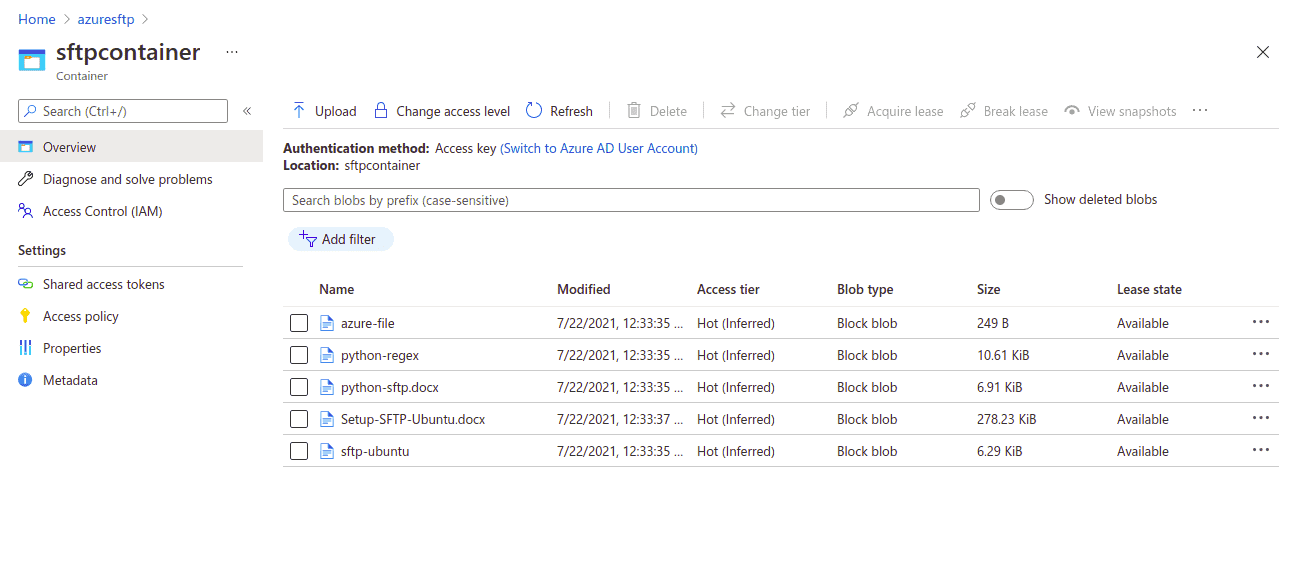This screenshot has height=583, width=1298.
Task: Click the sftpcontainer container icon in header
Action: [32, 60]
